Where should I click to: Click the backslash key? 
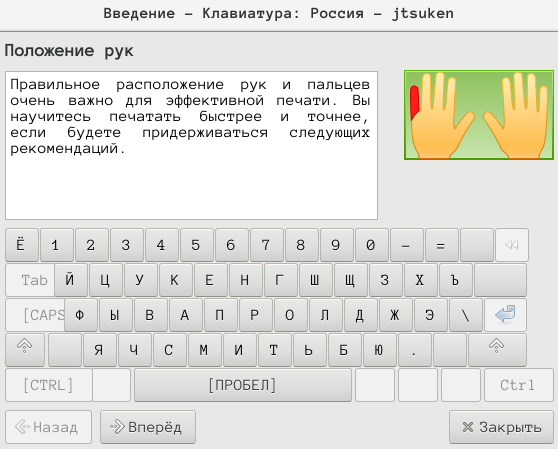466,315
